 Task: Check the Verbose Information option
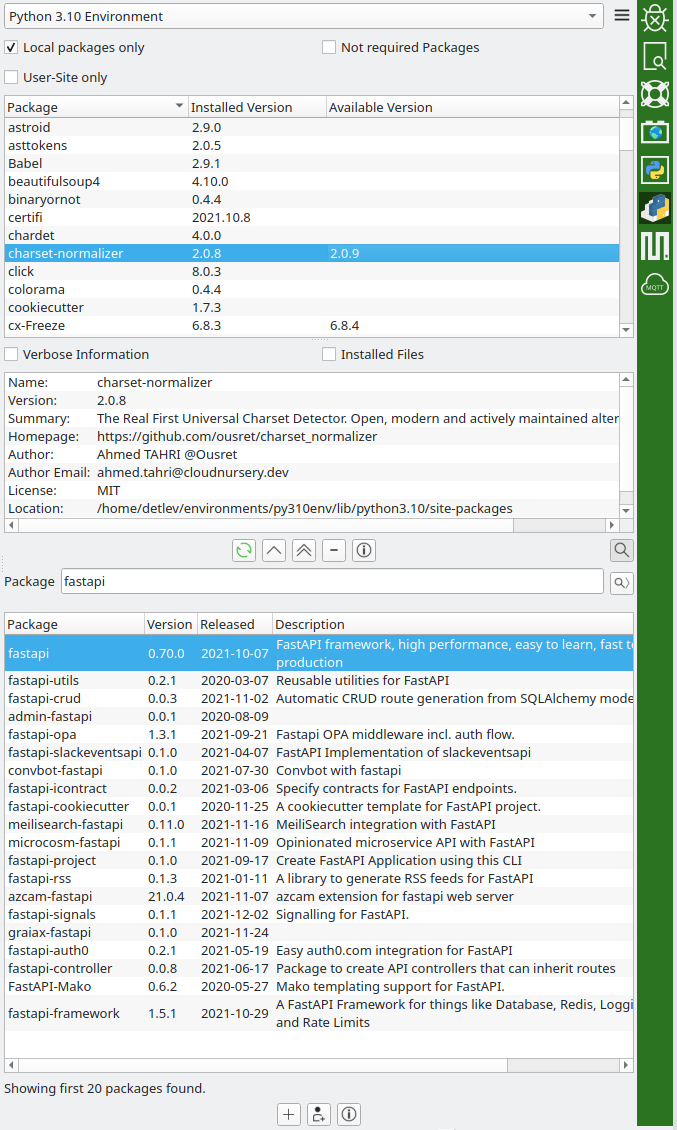[11, 355]
